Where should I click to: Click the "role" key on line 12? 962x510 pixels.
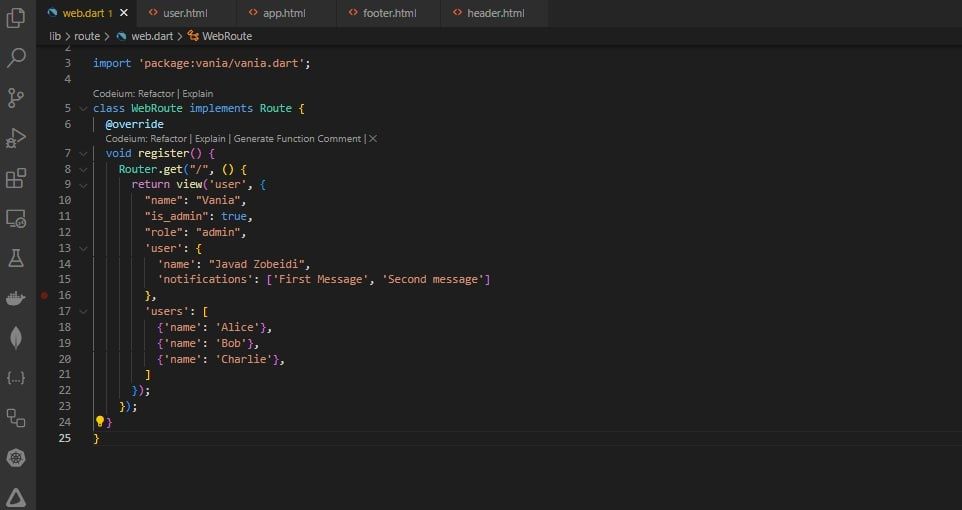point(163,233)
